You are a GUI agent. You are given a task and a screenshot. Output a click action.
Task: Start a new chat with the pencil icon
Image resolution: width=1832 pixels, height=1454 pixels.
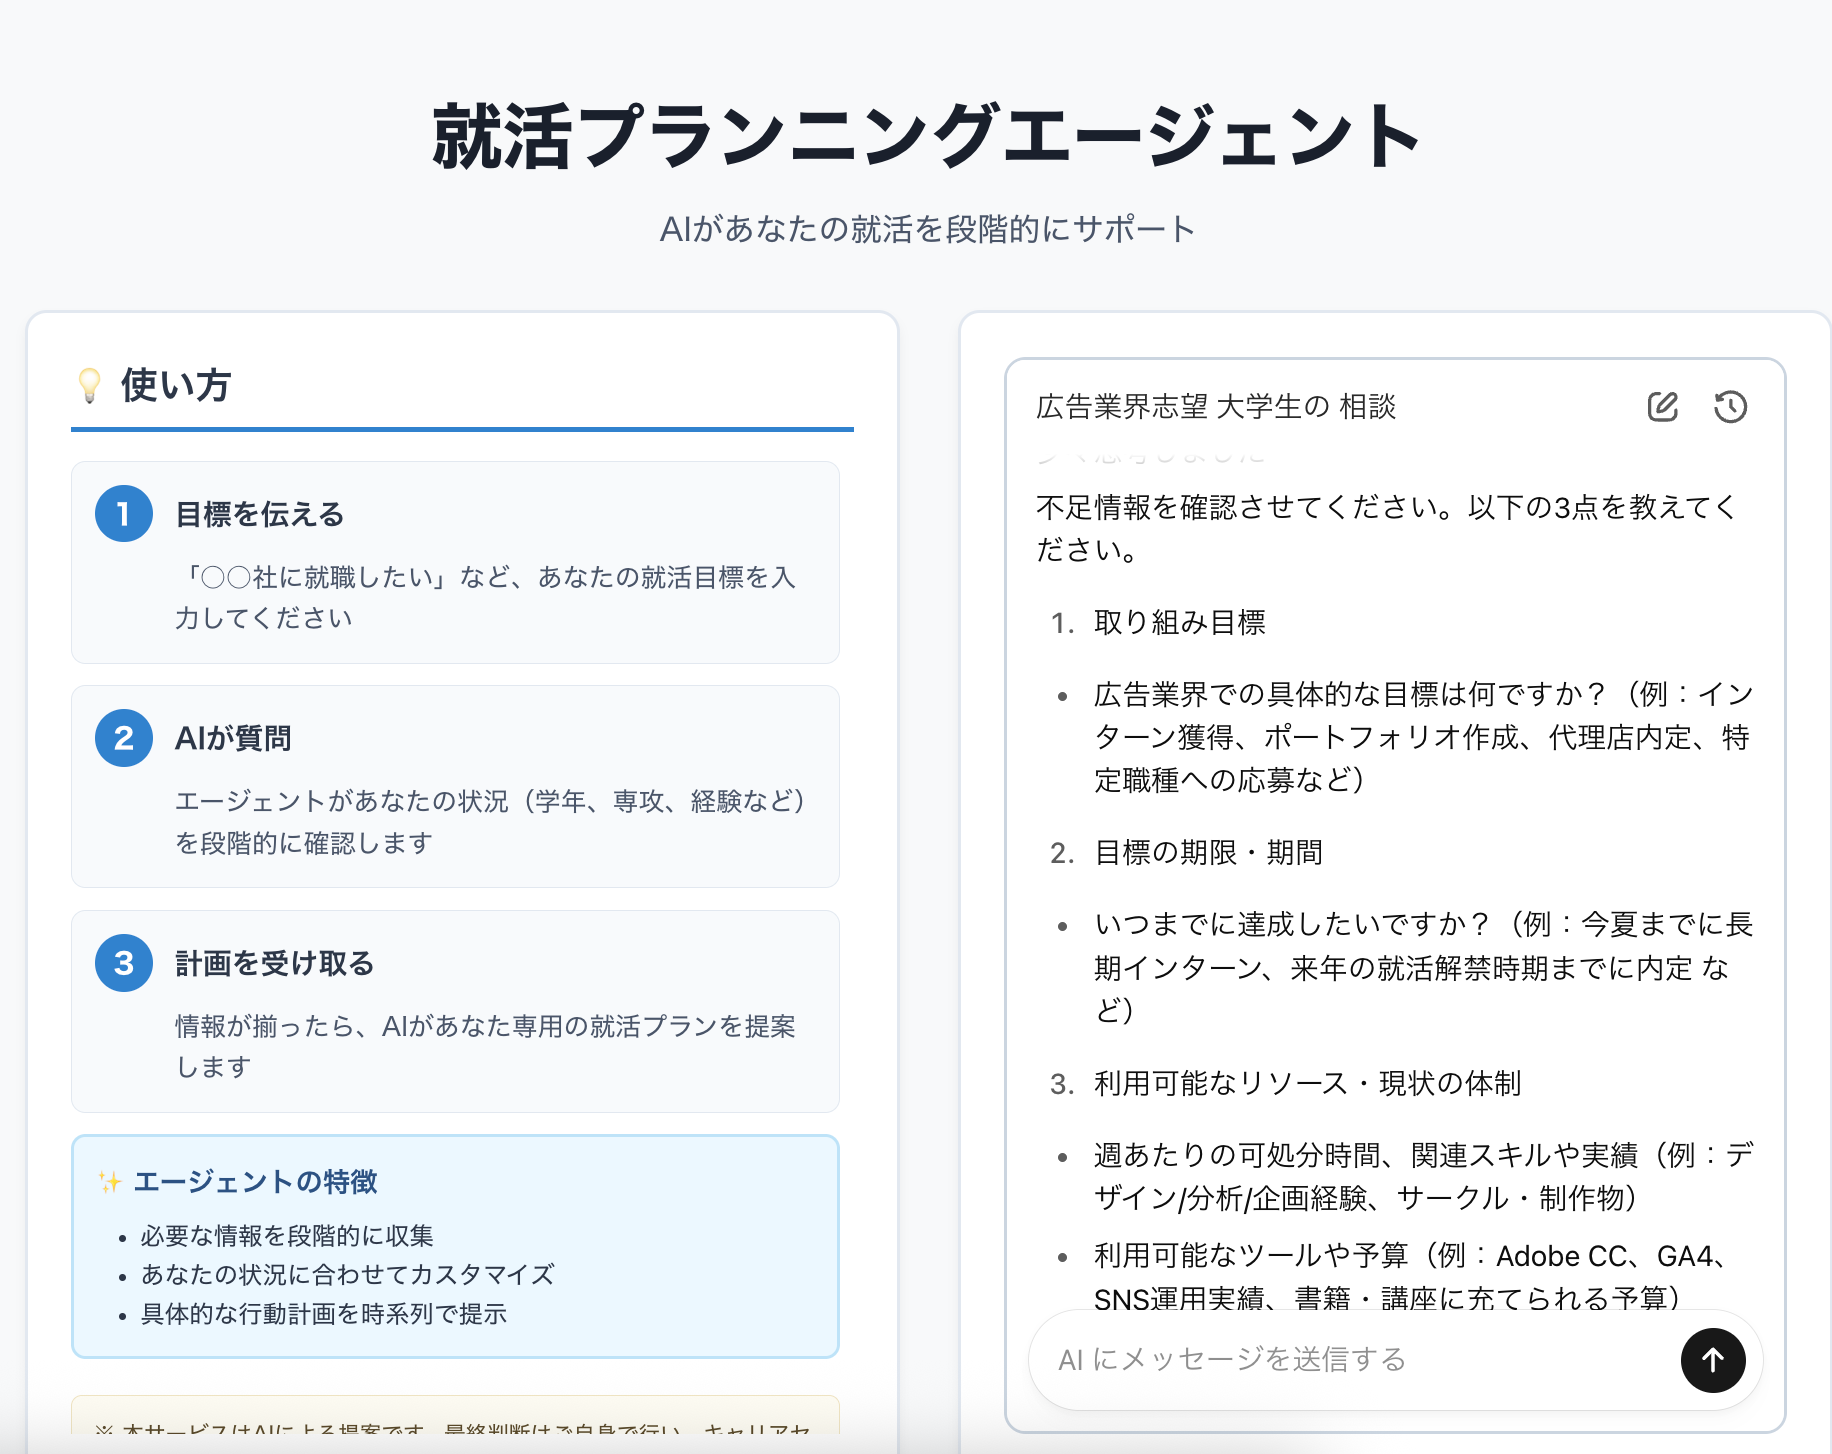[1662, 407]
